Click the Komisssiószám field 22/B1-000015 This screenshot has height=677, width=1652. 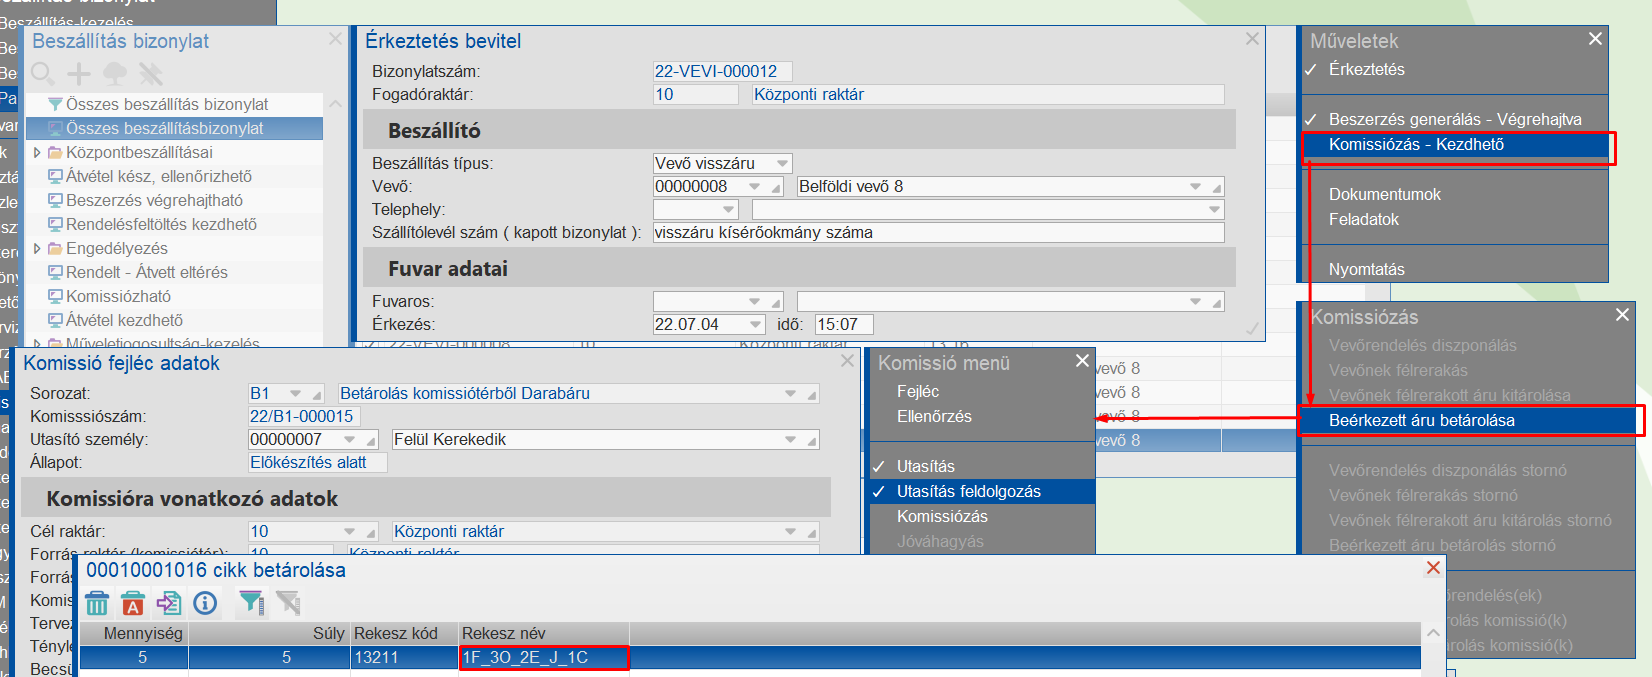pyautogui.click(x=304, y=416)
